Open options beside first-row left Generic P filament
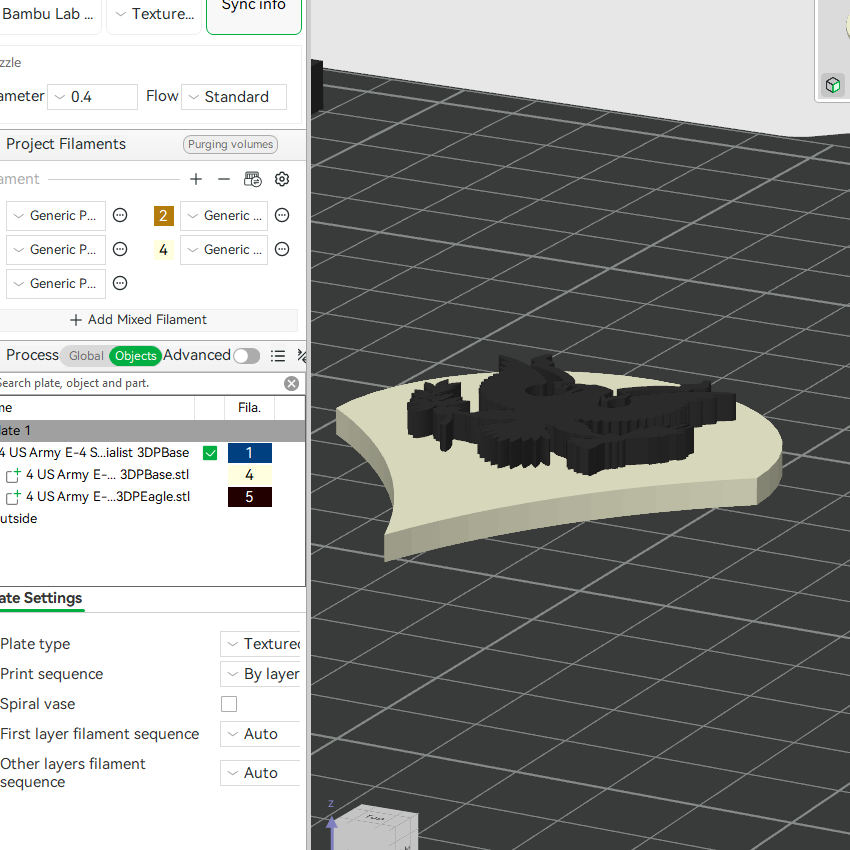This screenshot has width=850, height=850. tap(120, 215)
